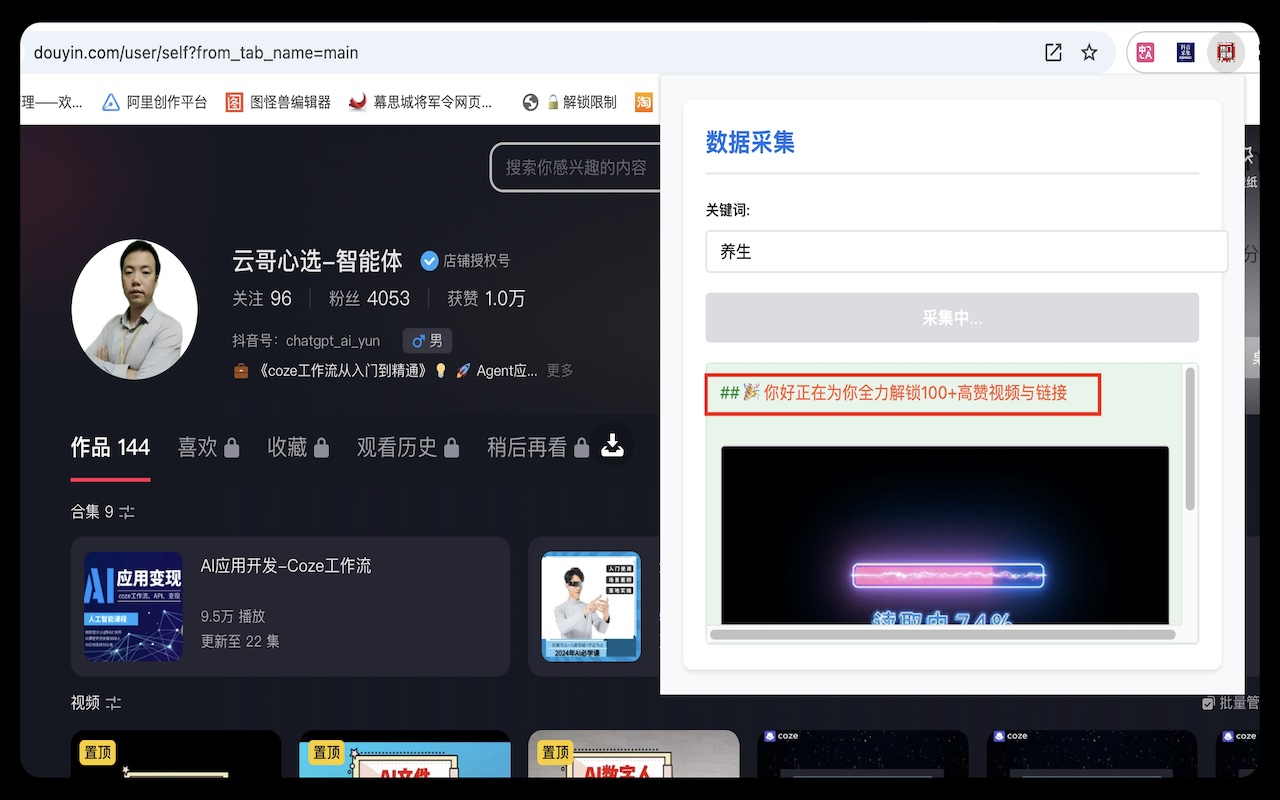
Task: Open the 视频 filter control
Action: click(113, 703)
